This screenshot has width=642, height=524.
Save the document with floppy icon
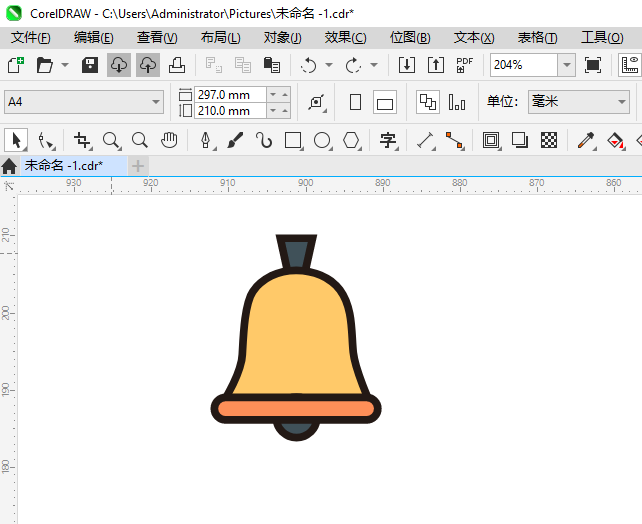point(90,65)
